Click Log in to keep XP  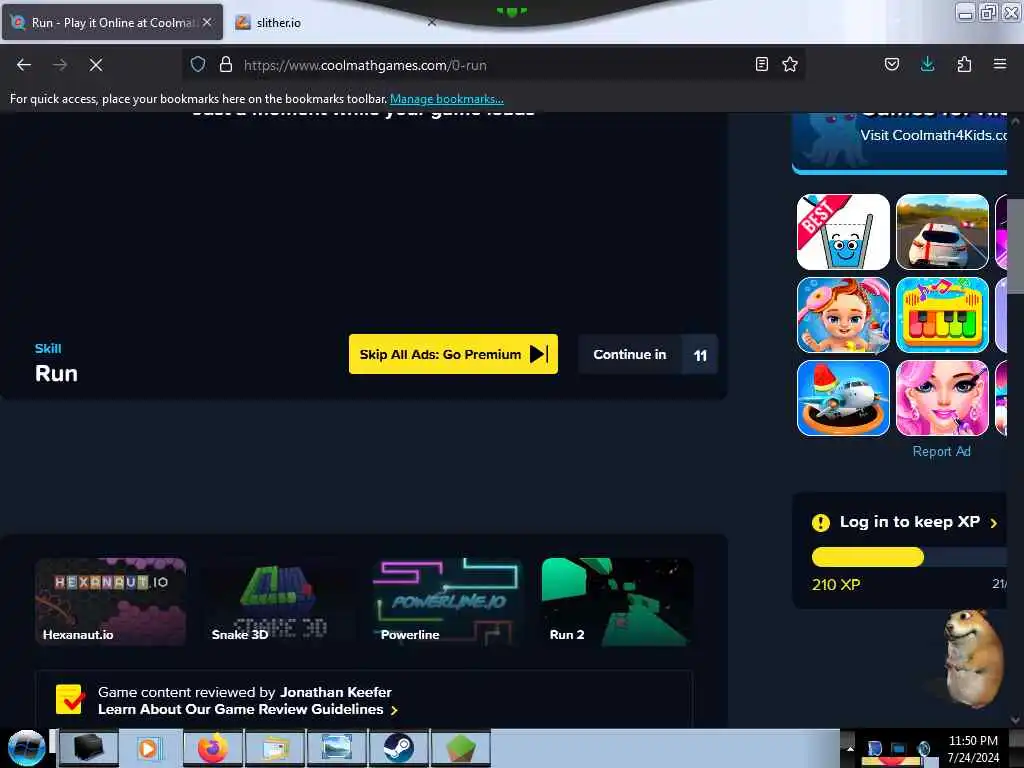point(910,522)
